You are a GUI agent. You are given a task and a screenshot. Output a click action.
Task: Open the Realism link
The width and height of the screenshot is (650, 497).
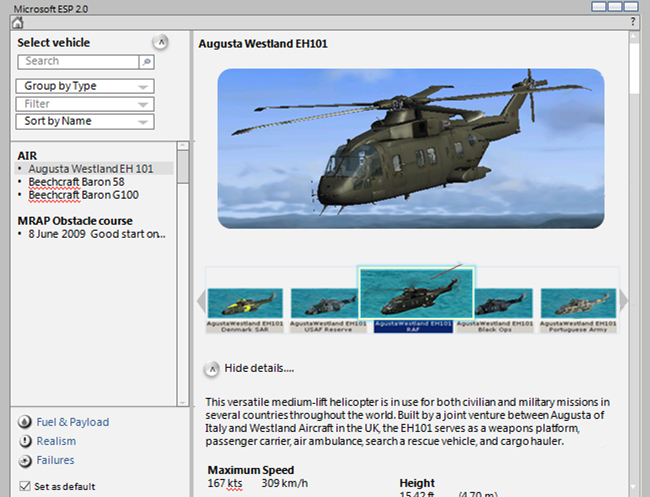56,441
